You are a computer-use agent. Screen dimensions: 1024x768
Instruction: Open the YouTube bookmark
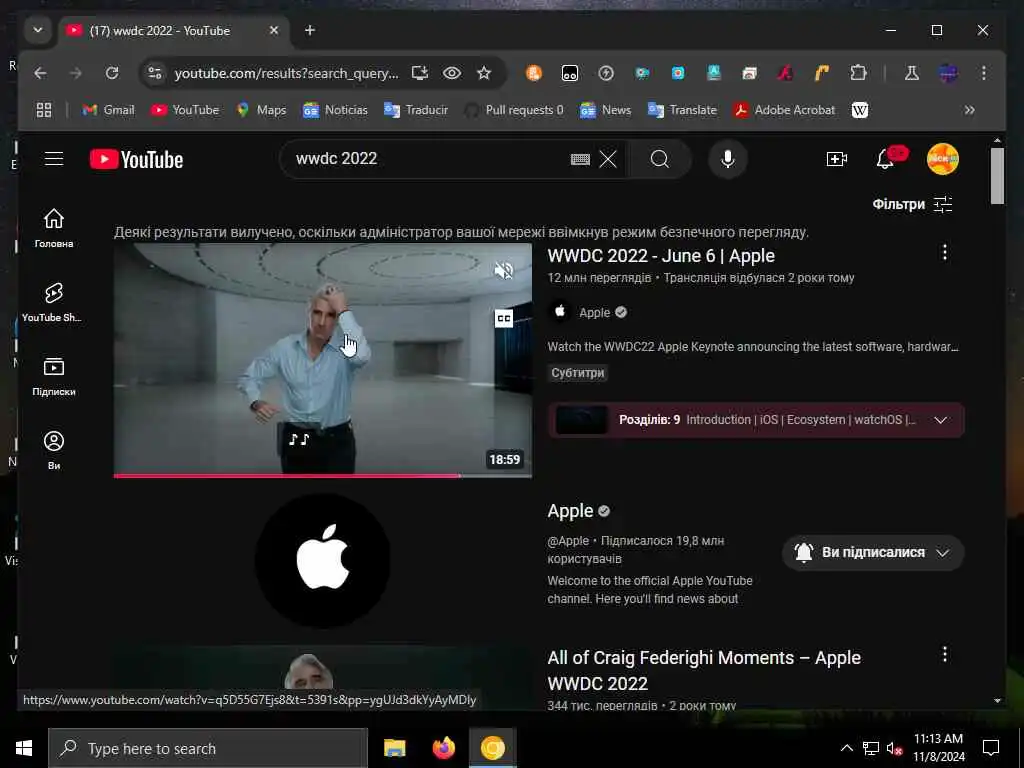[185, 110]
